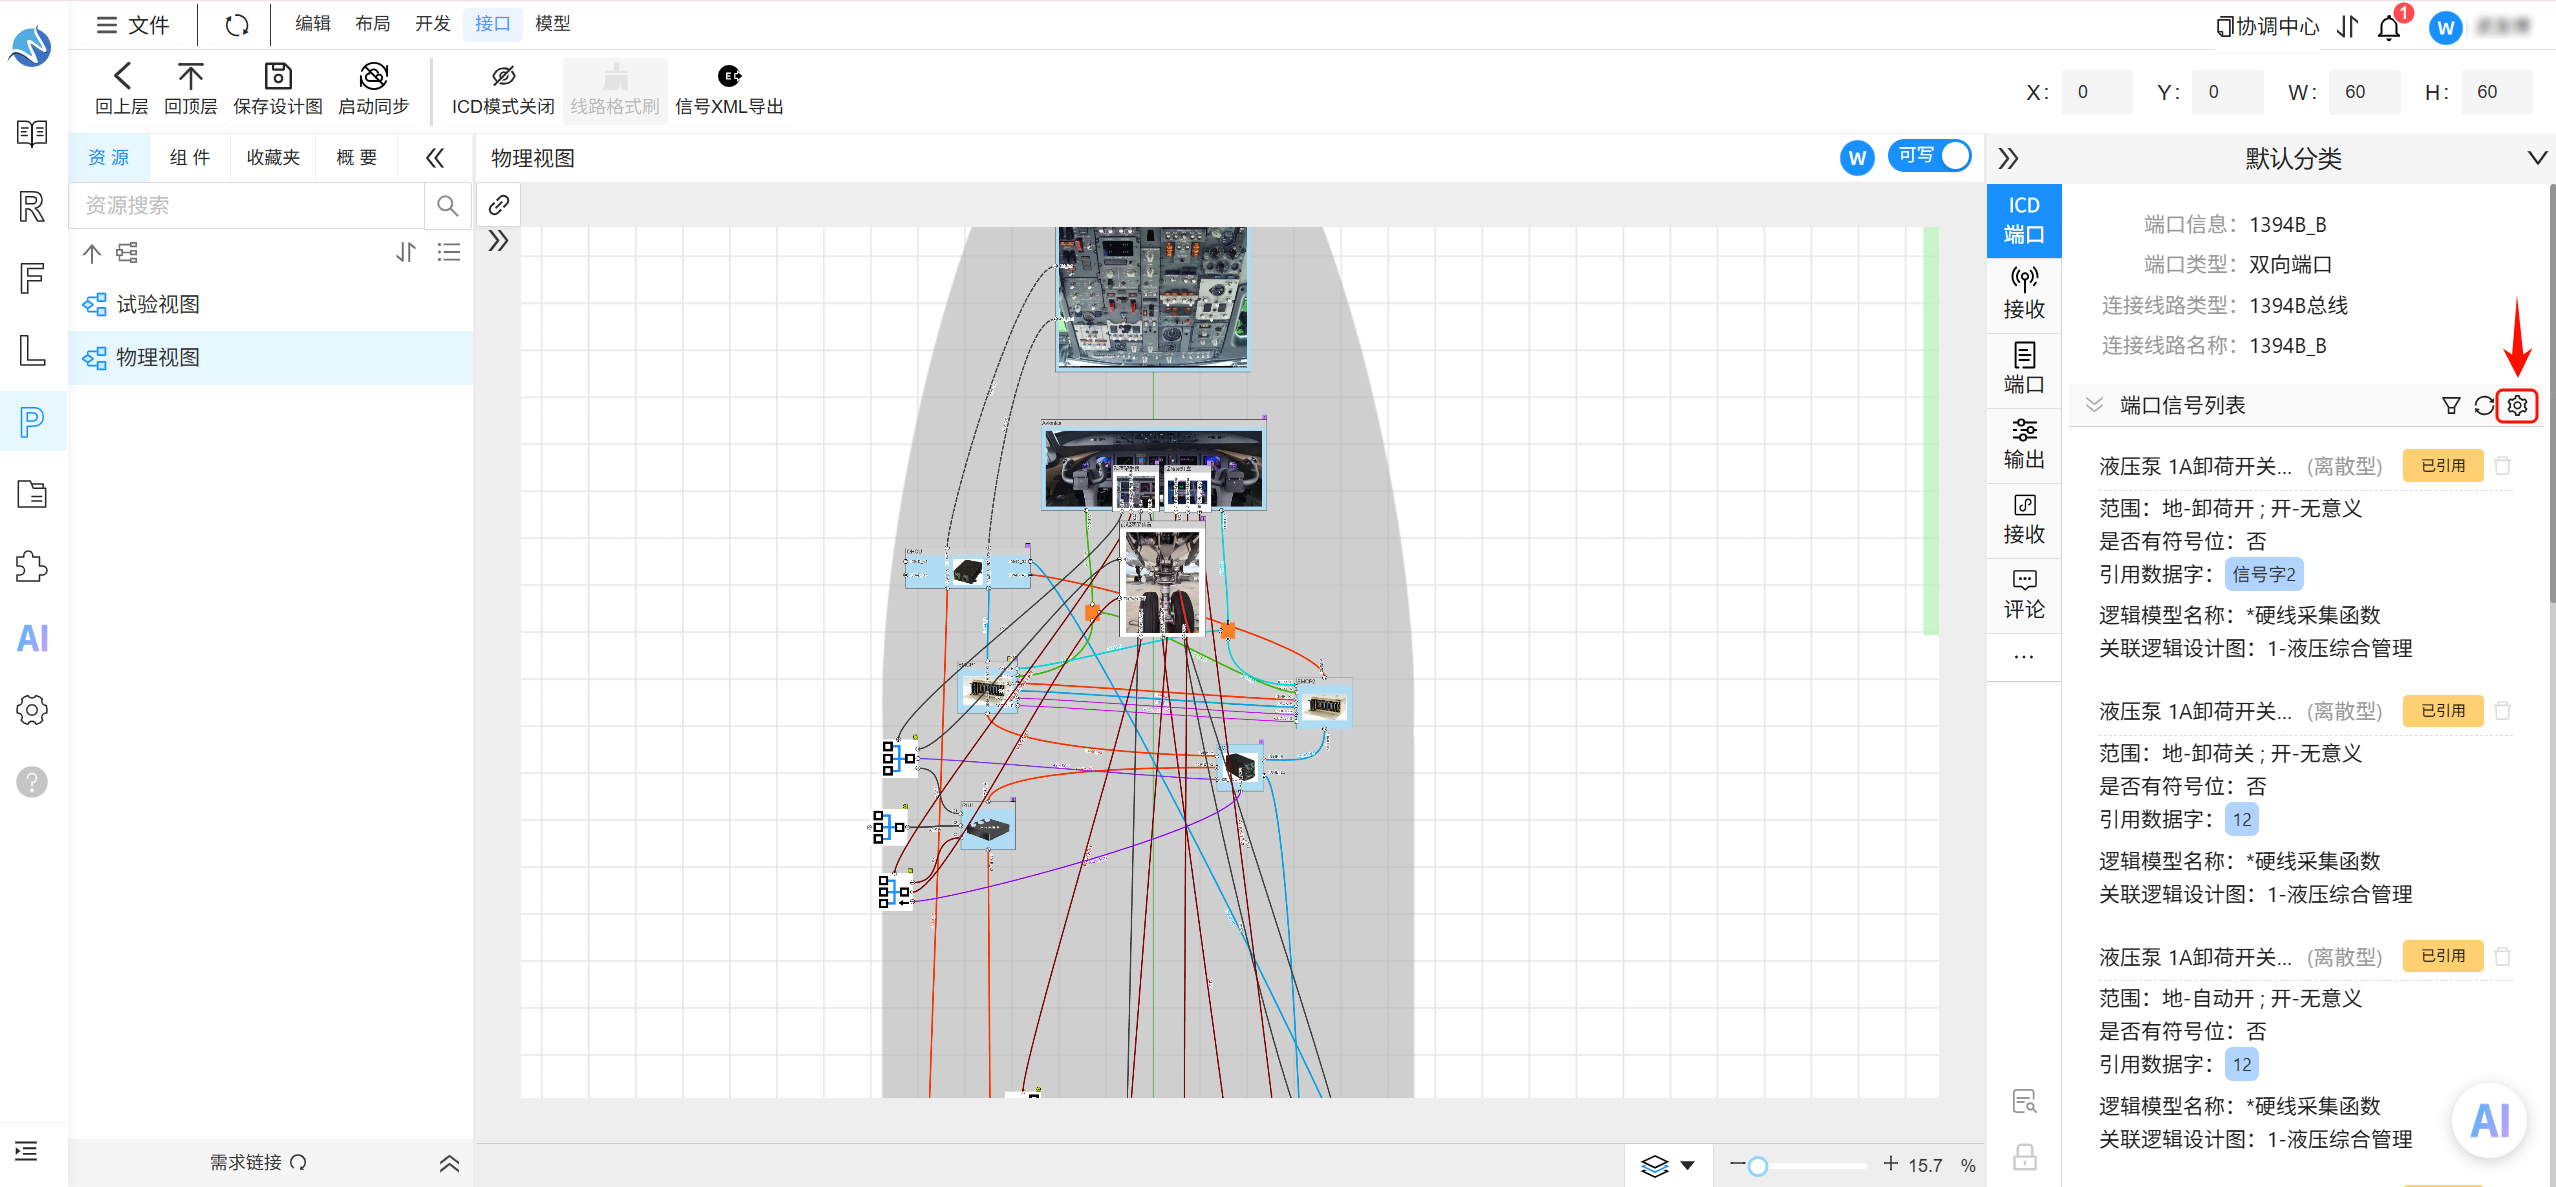Click the 回上层 back arrow icon
The image size is (2556, 1187).
(121, 76)
